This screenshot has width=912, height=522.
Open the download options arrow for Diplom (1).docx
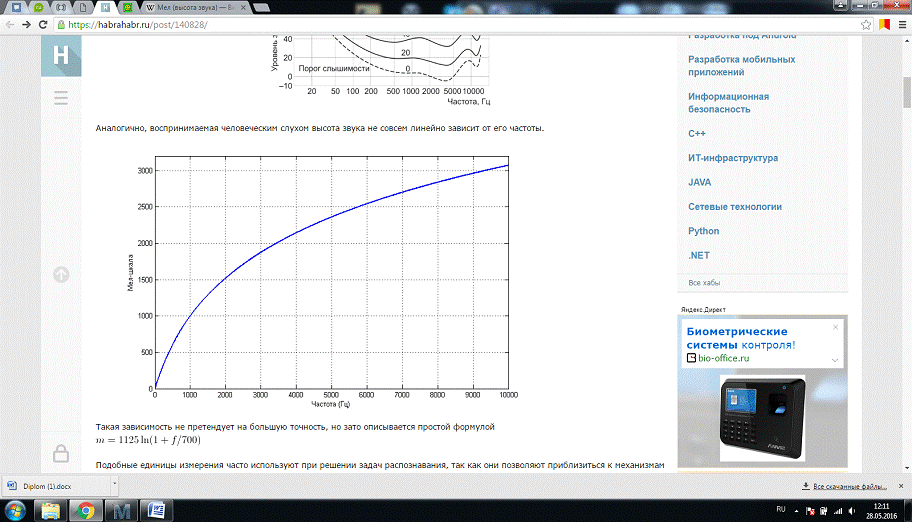[115, 484]
